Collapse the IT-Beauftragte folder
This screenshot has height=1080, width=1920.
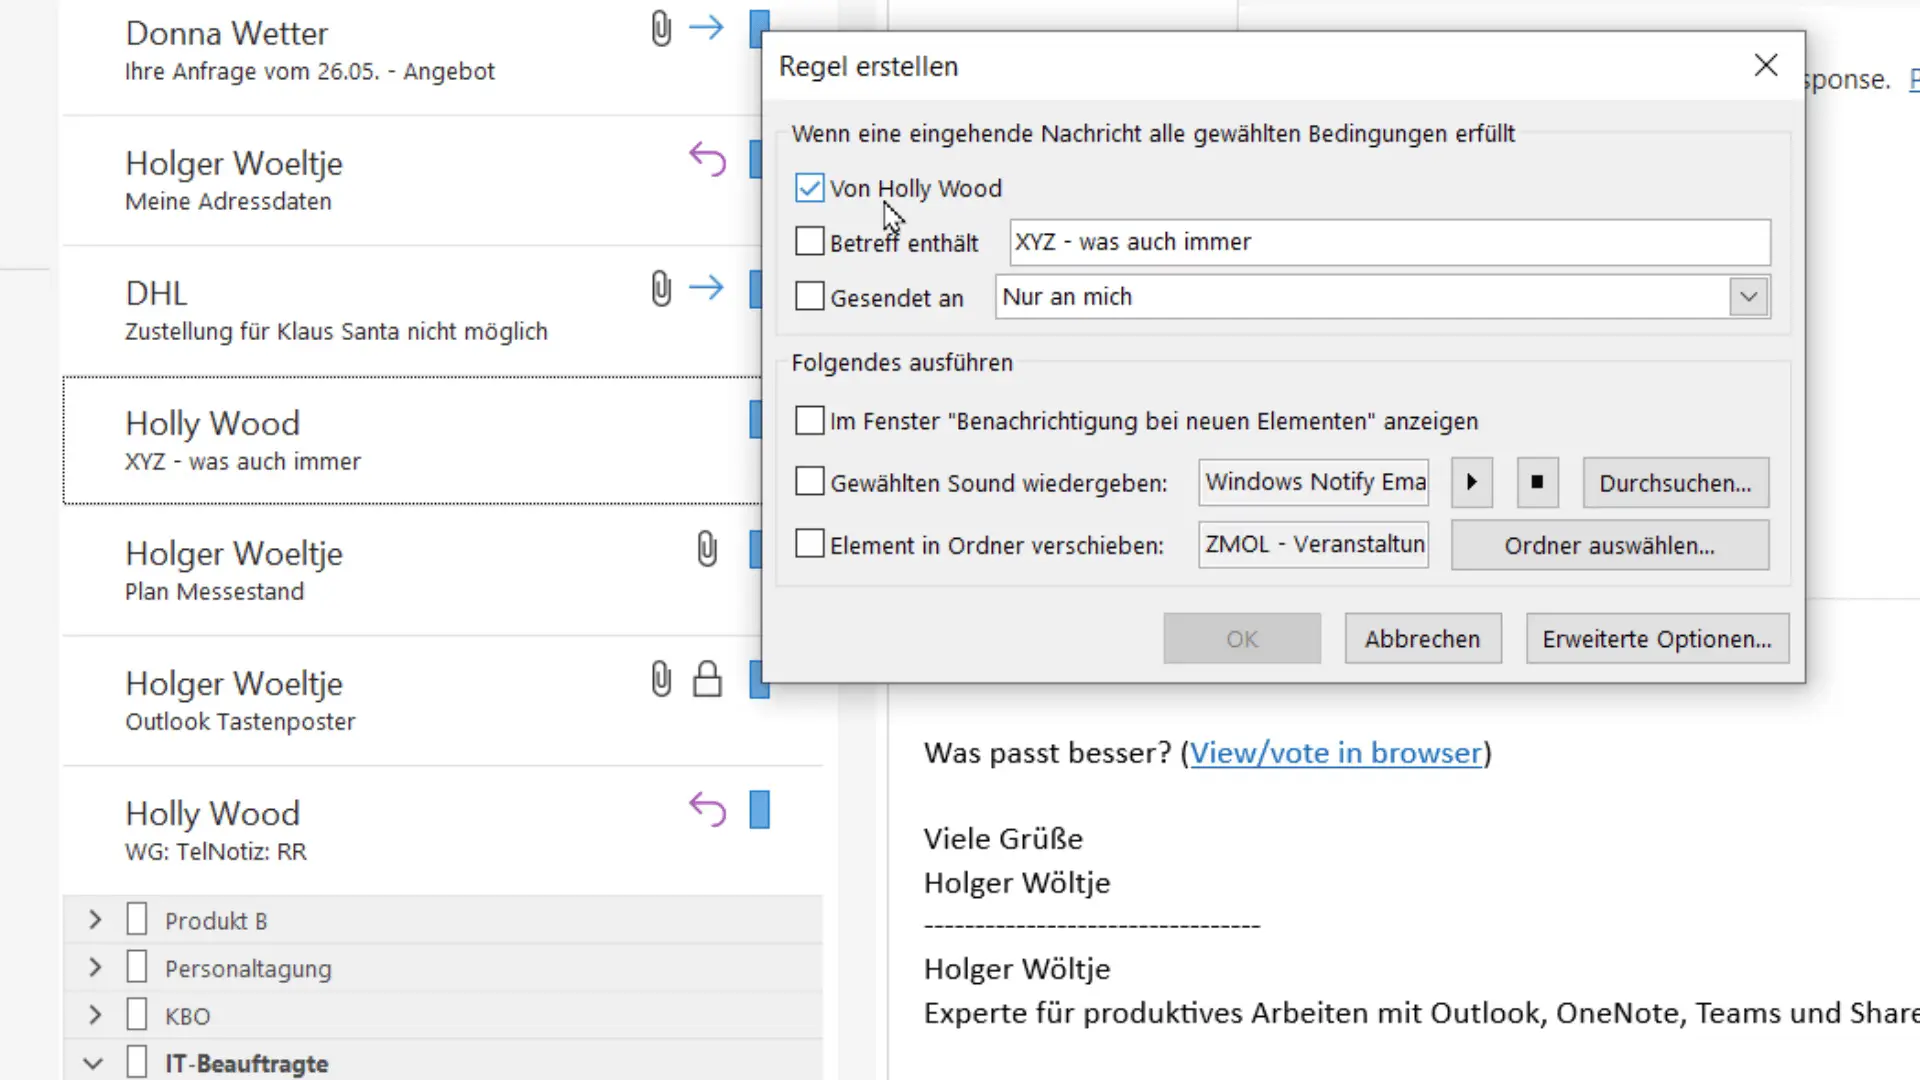[93, 1063]
